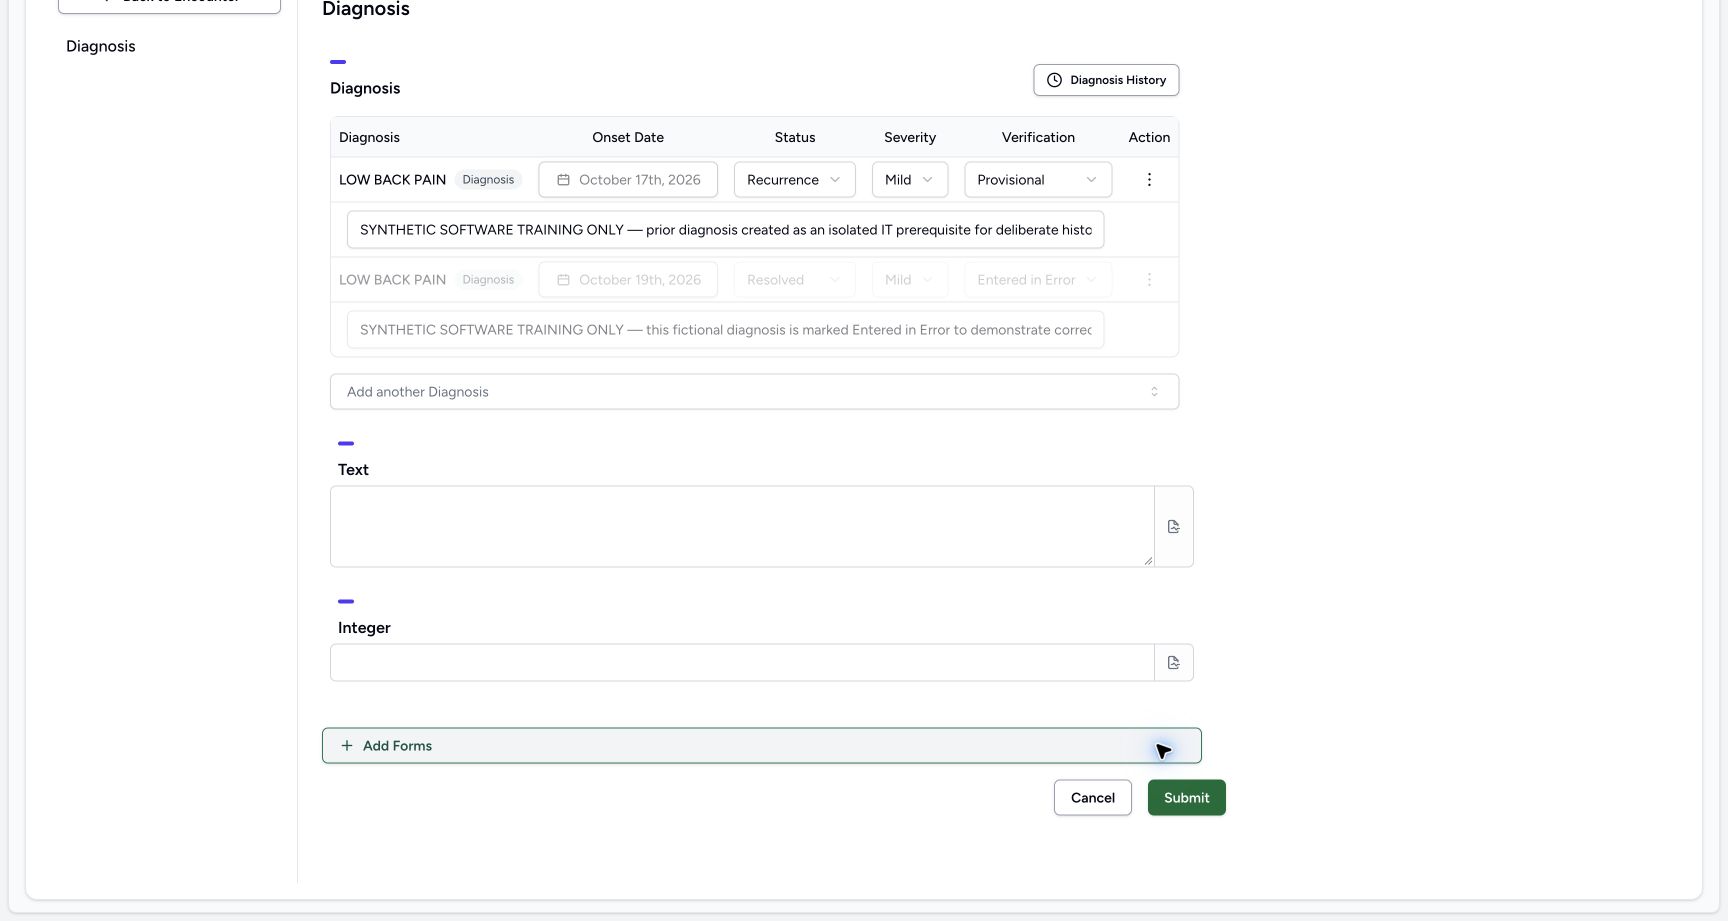This screenshot has height=921, width=1728.
Task: Open action menu for Recurrence diagnosis row
Action: click(x=1149, y=180)
